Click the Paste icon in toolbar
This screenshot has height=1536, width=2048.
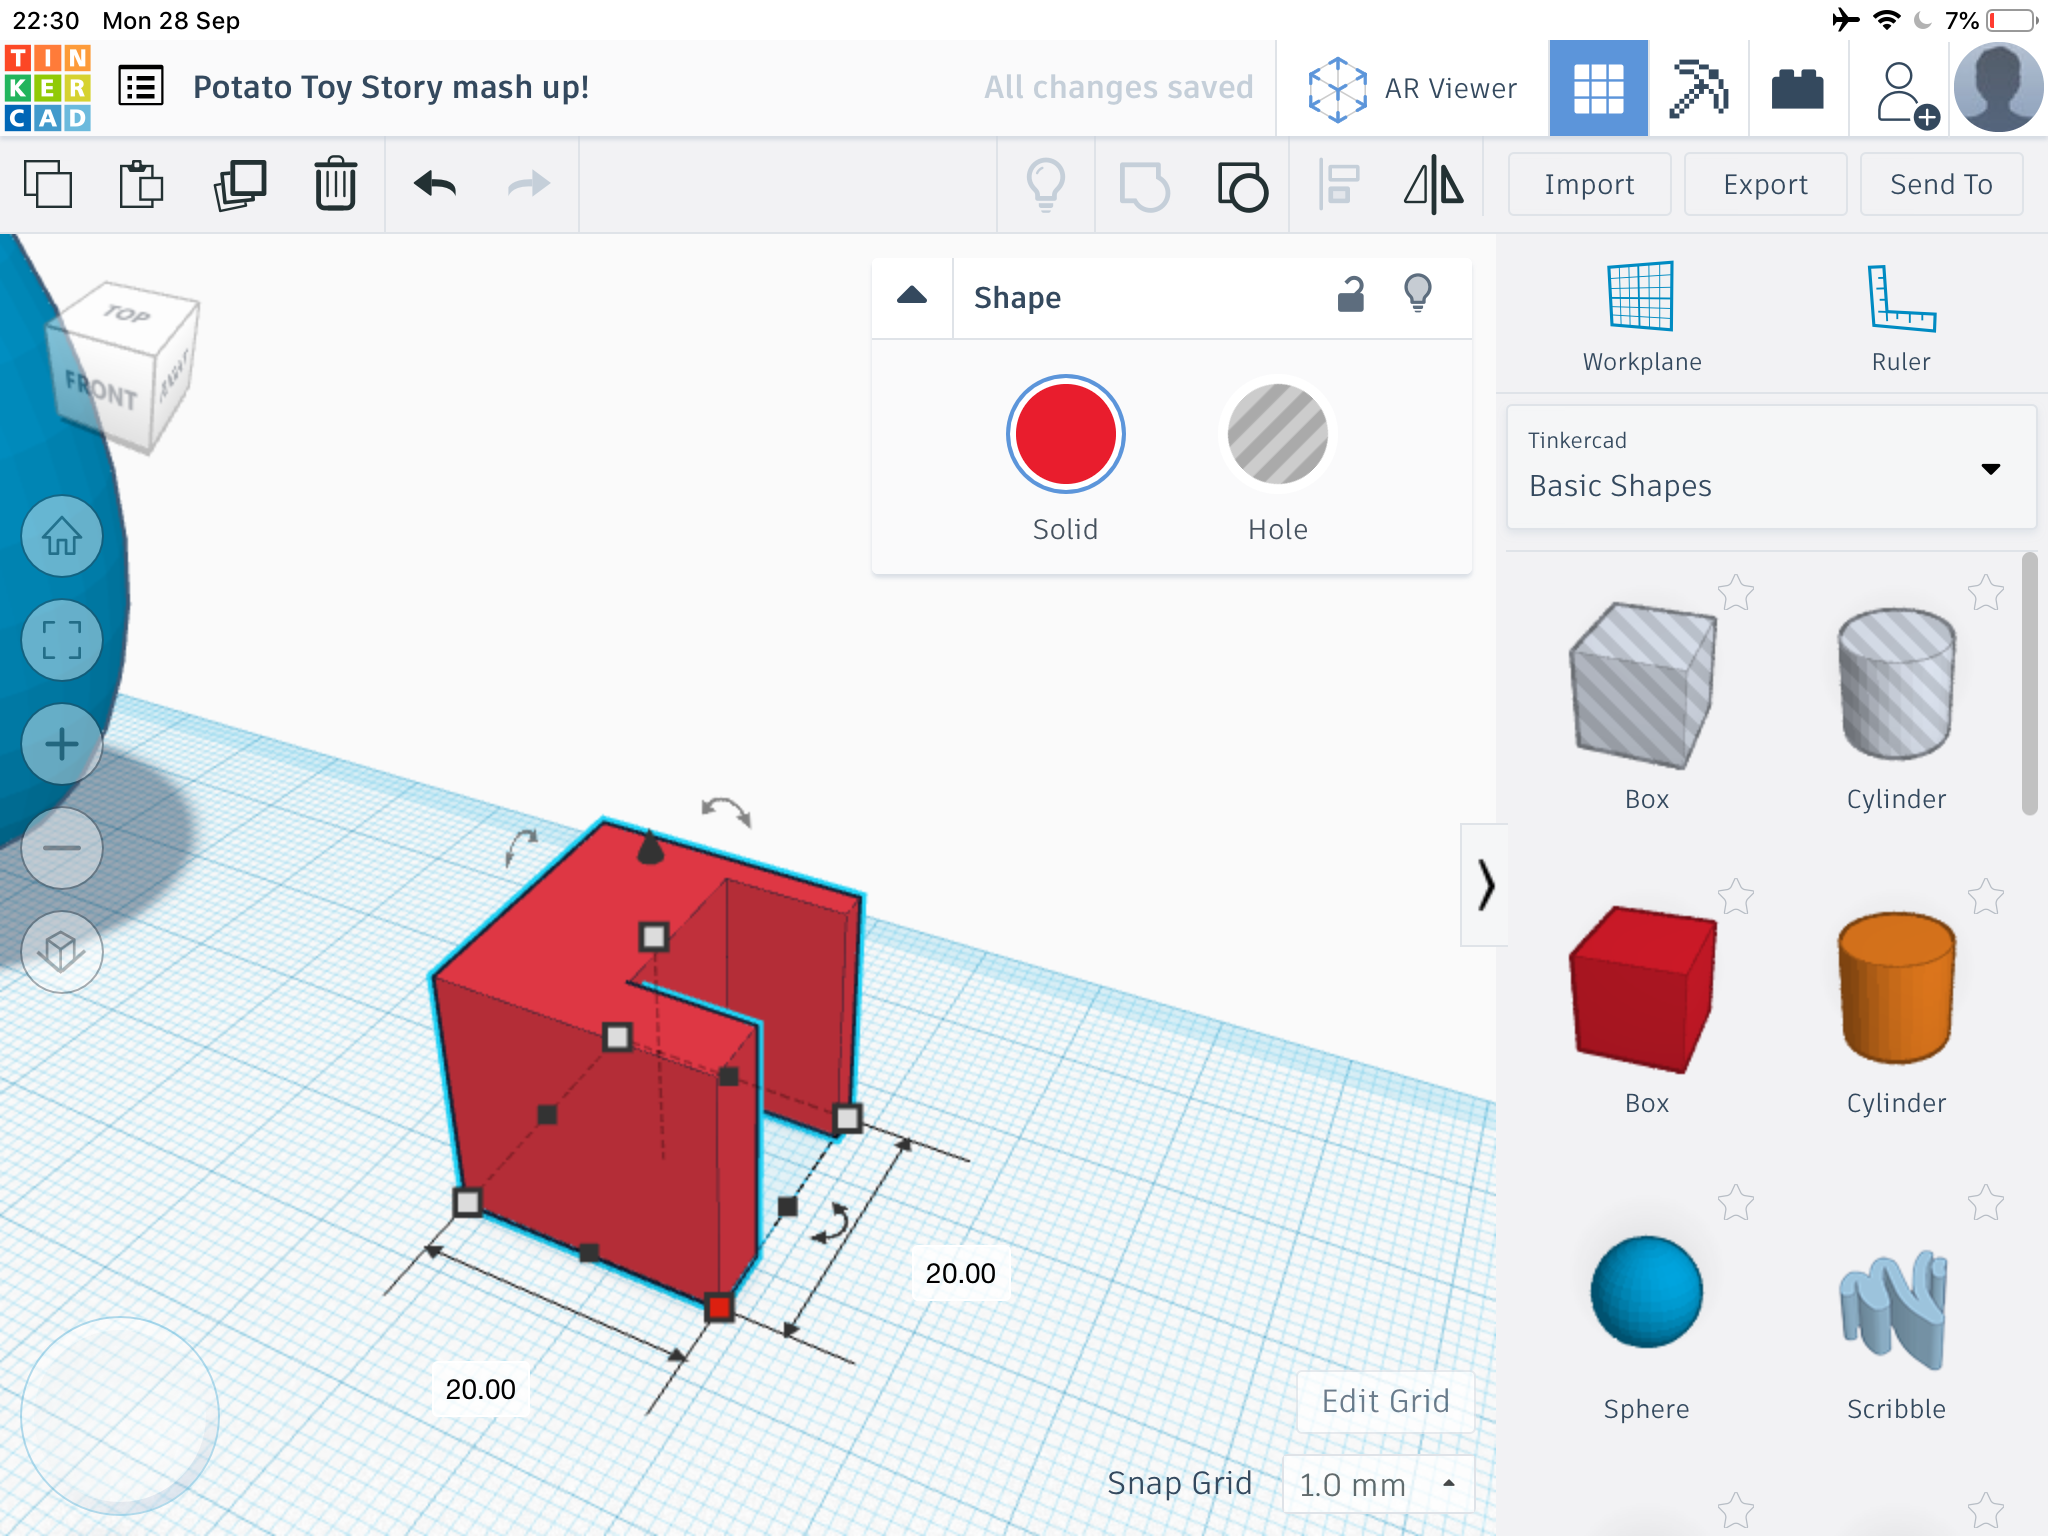(141, 184)
